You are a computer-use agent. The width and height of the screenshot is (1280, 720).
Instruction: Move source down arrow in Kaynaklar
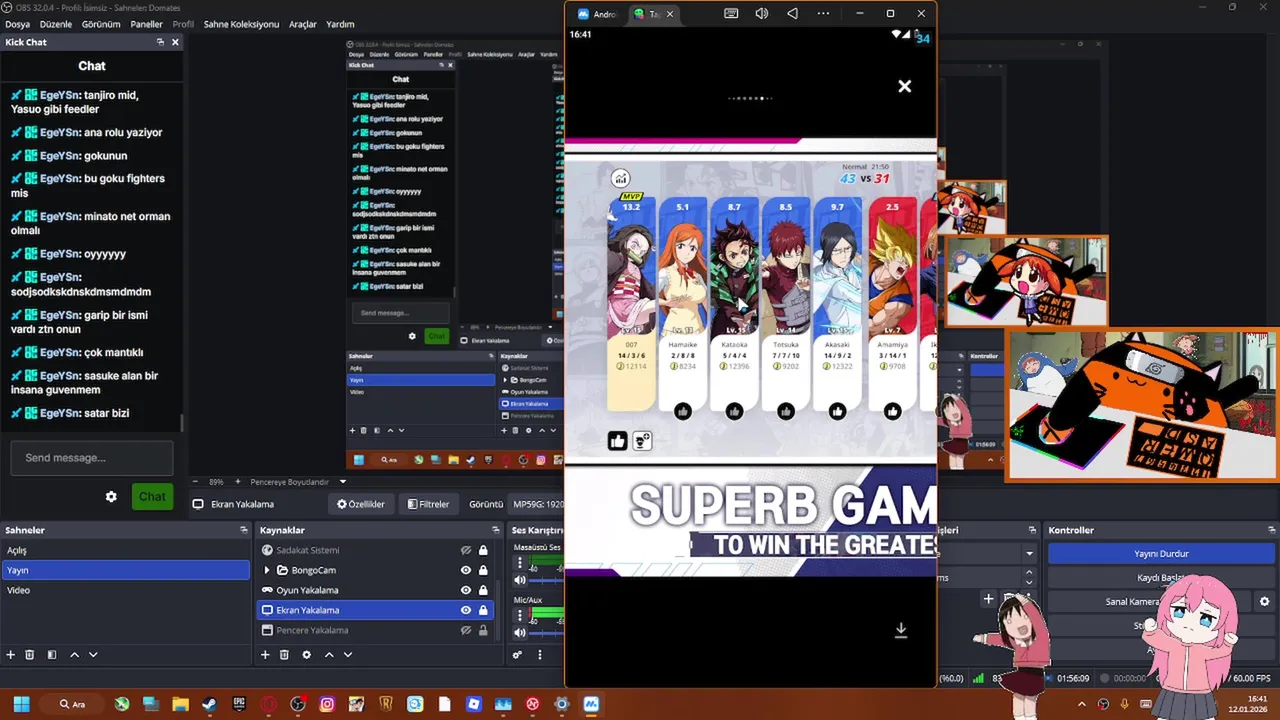(x=348, y=655)
